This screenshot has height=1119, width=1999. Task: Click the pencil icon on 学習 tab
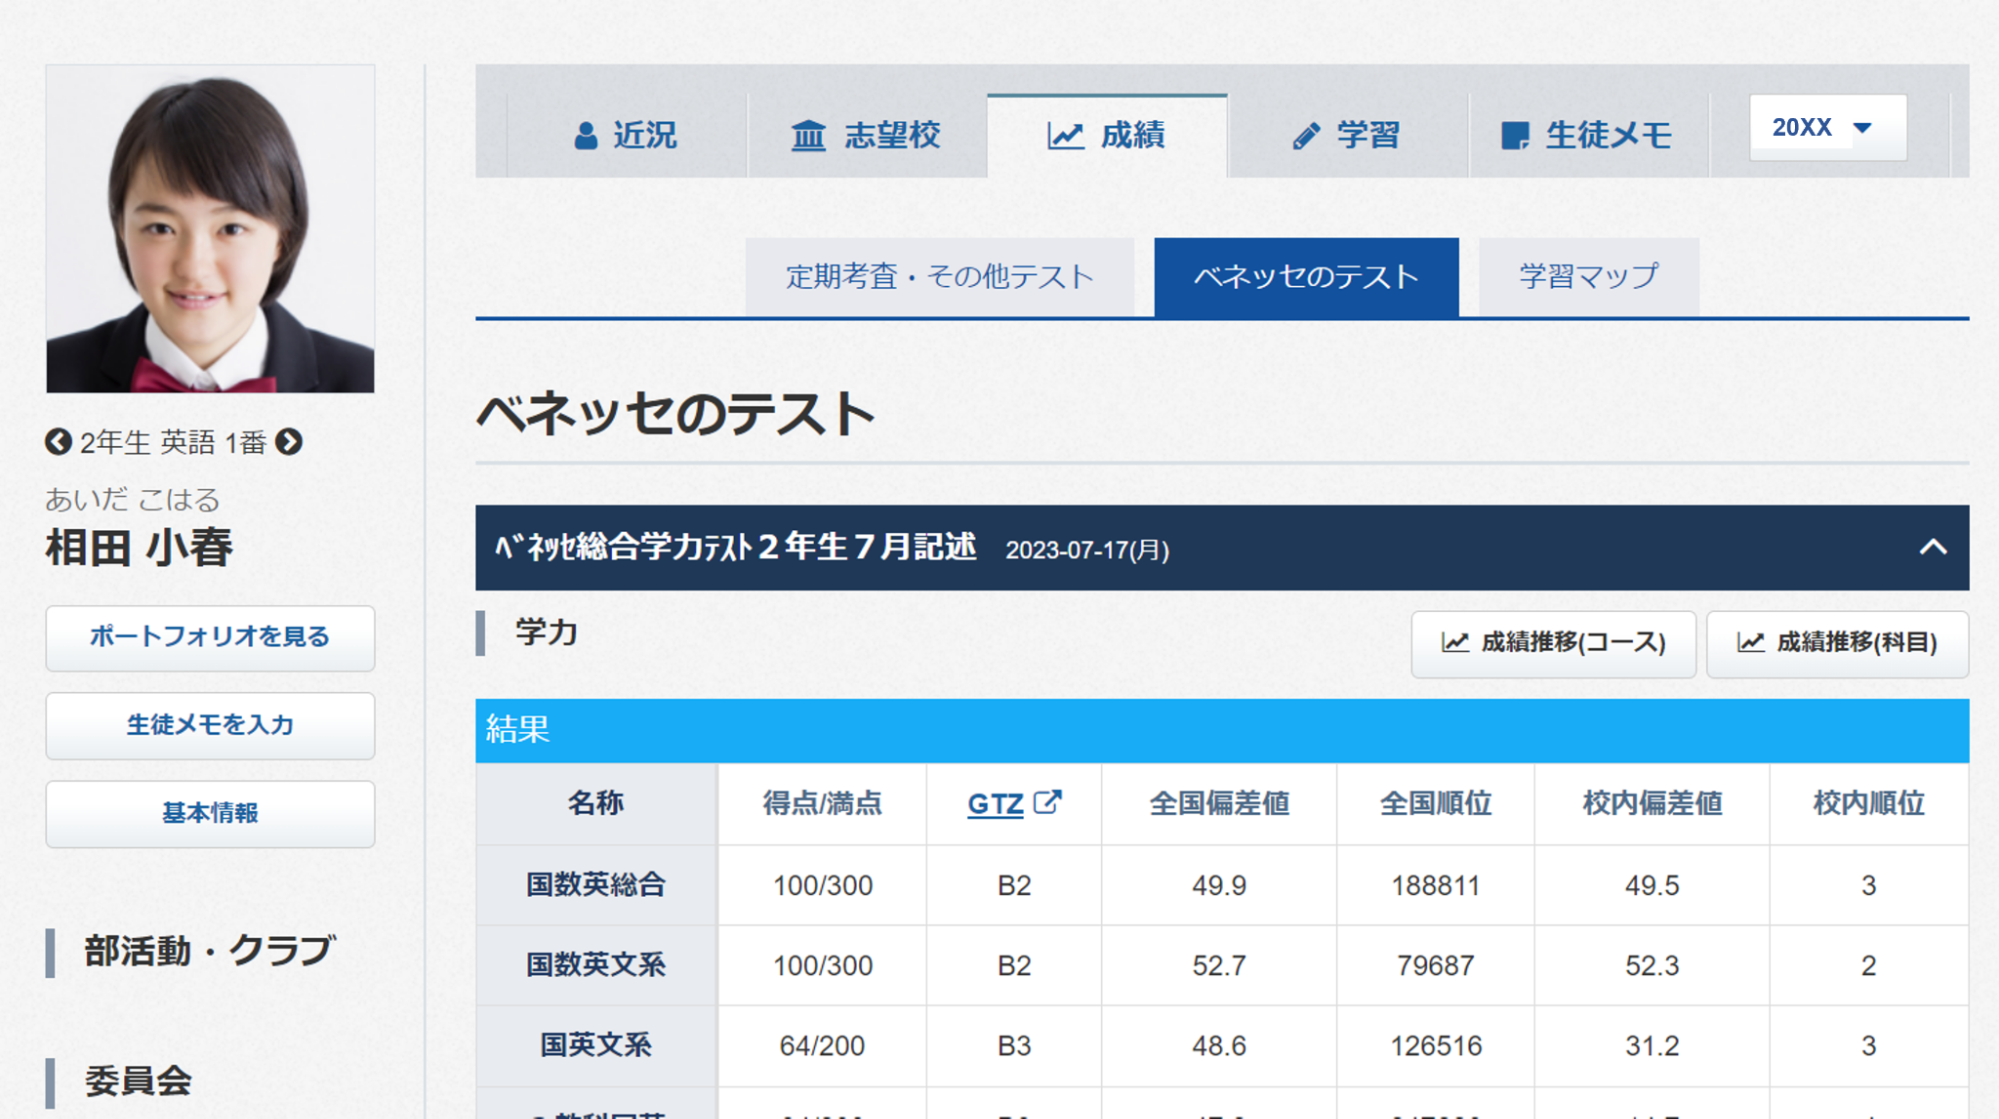(1306, 135)
